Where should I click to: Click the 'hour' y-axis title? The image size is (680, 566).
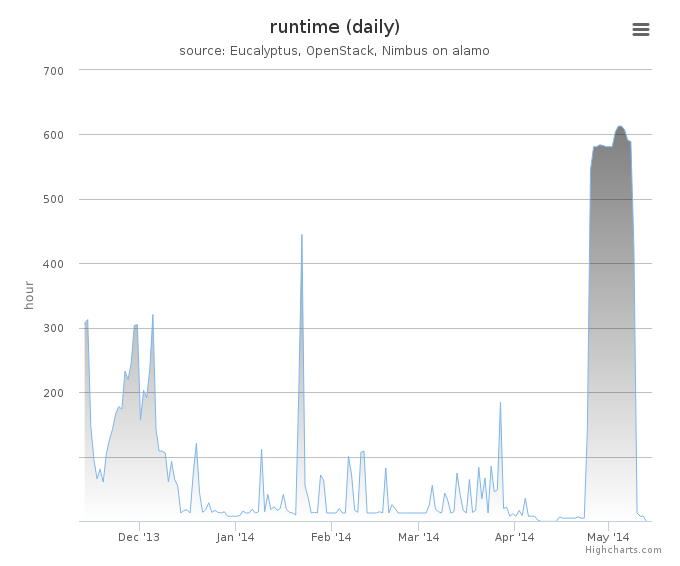tap(29, 295)
